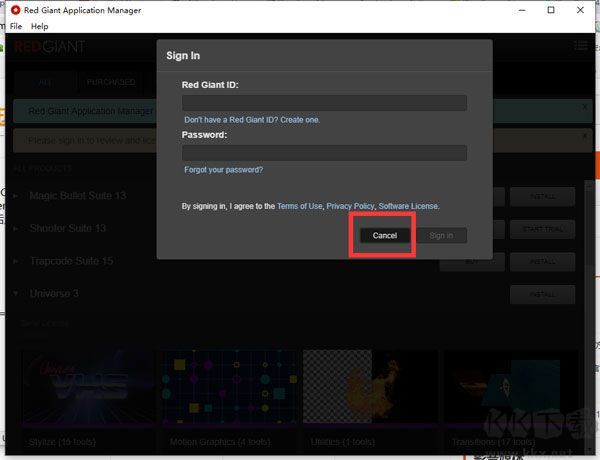Screen dimensions: 600x460
Task: Dismiss the Please sign in banner
Action: 585,135
